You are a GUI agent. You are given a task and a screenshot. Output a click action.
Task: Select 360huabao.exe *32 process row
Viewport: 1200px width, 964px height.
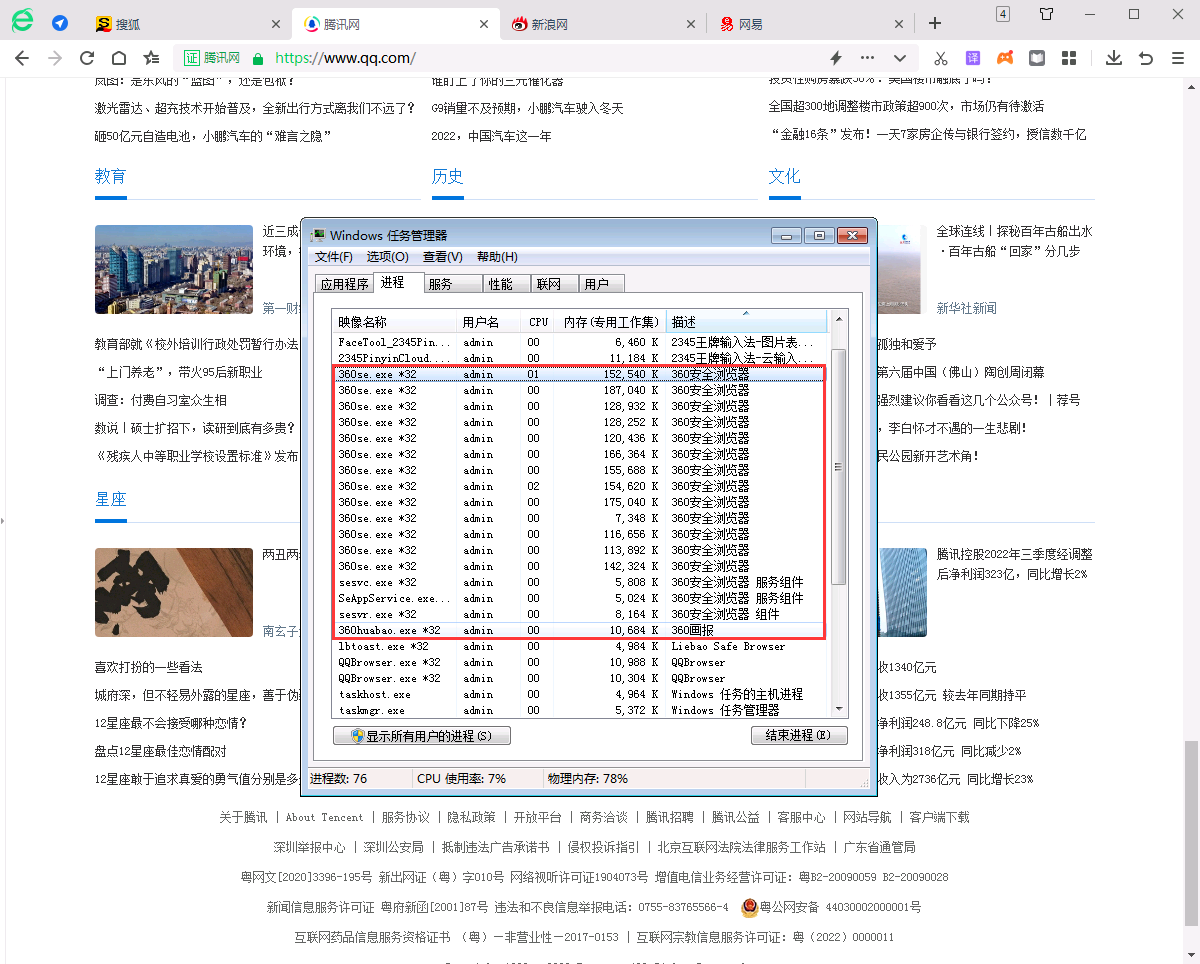pos(580,630)
